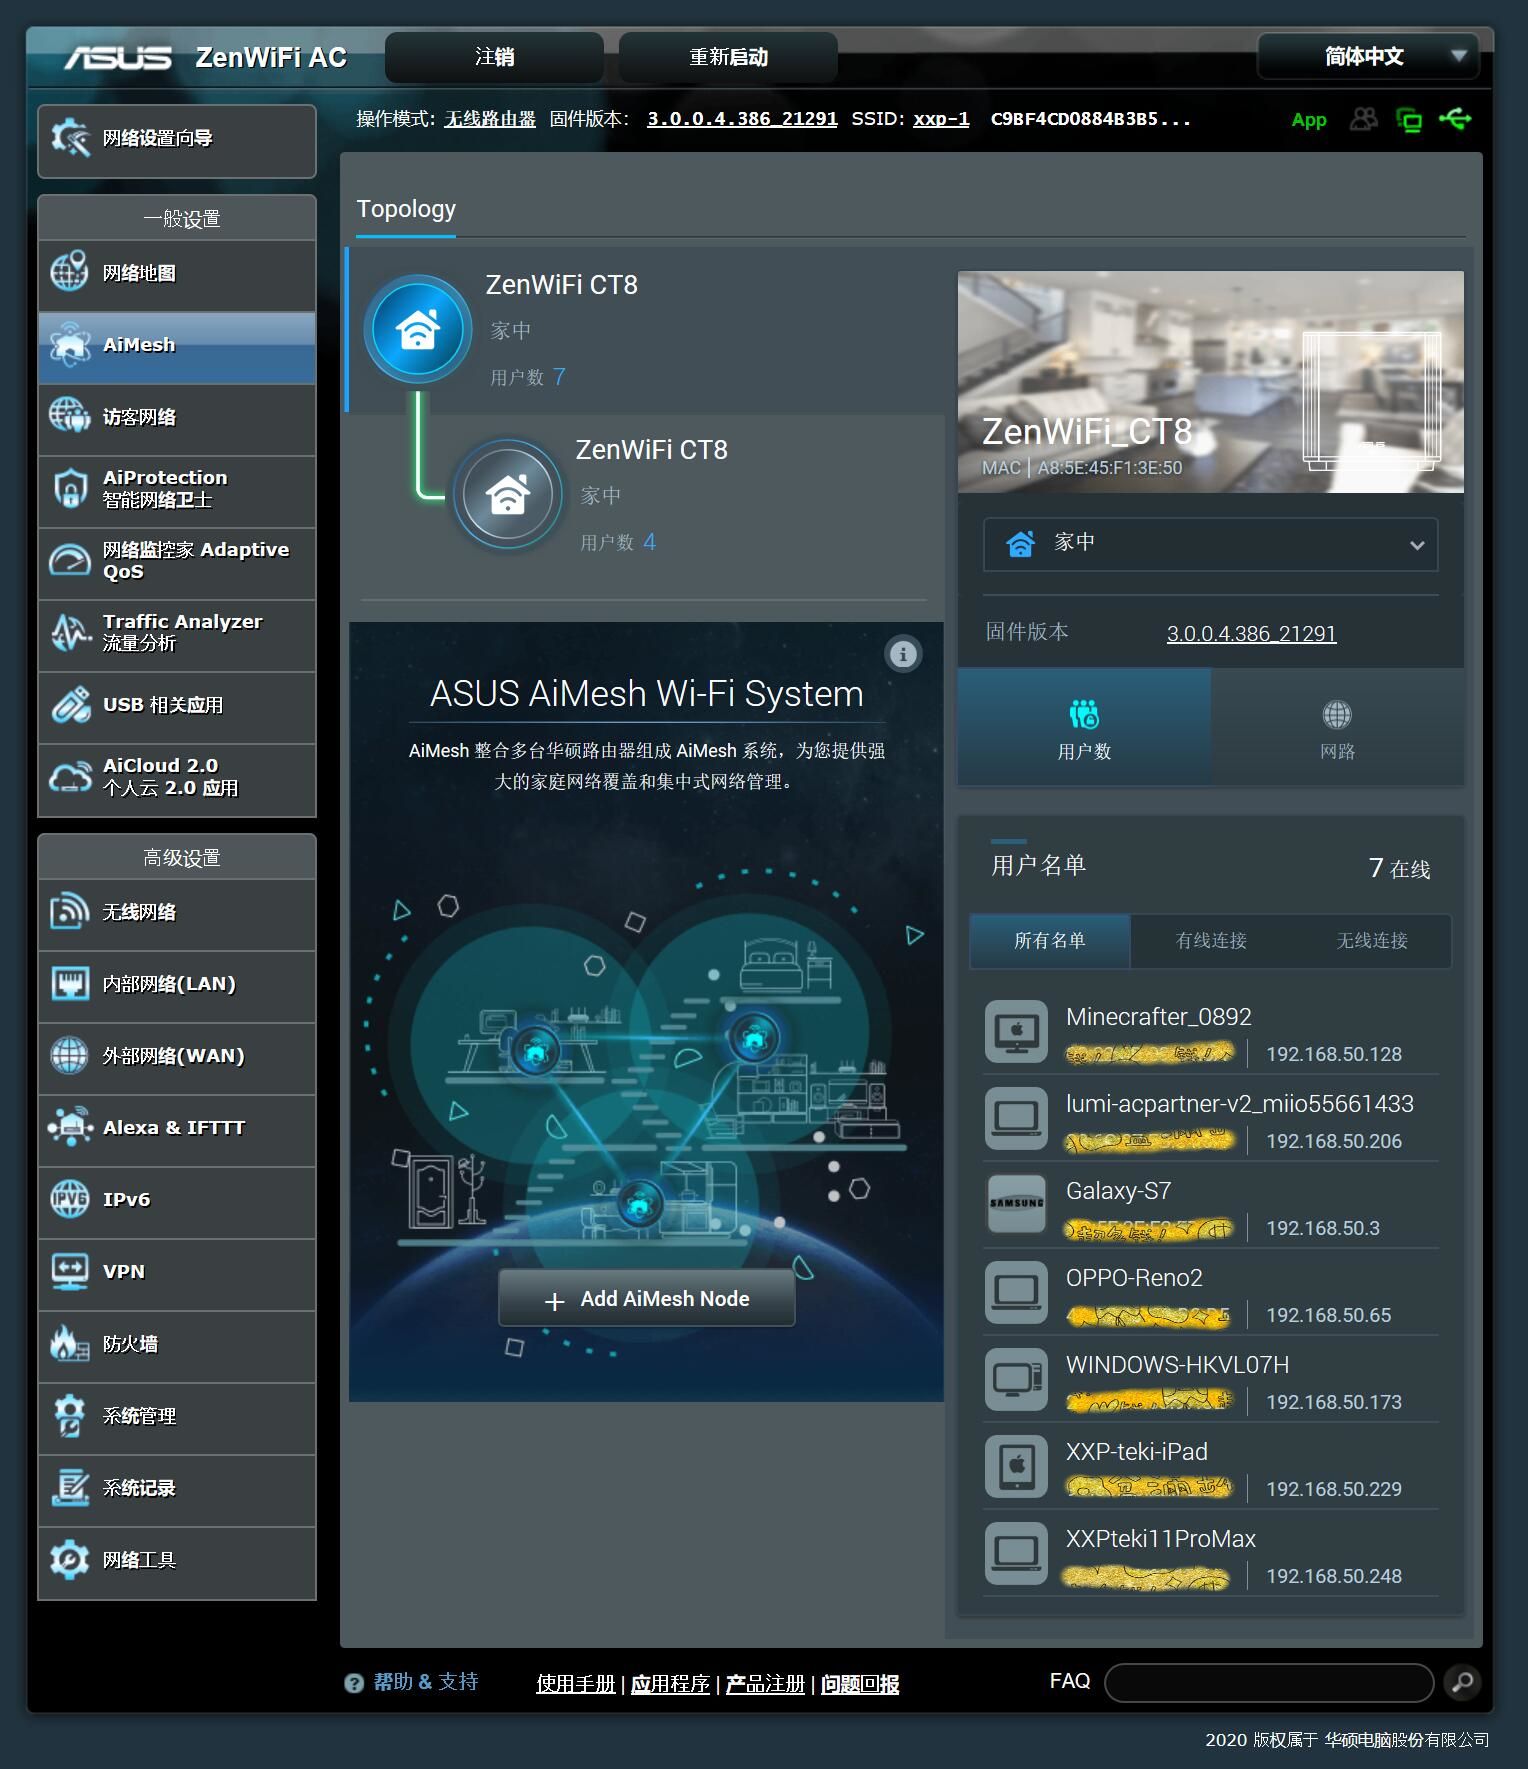
Task: Open the AiProtection shield icon
Action: coord(70,489)
